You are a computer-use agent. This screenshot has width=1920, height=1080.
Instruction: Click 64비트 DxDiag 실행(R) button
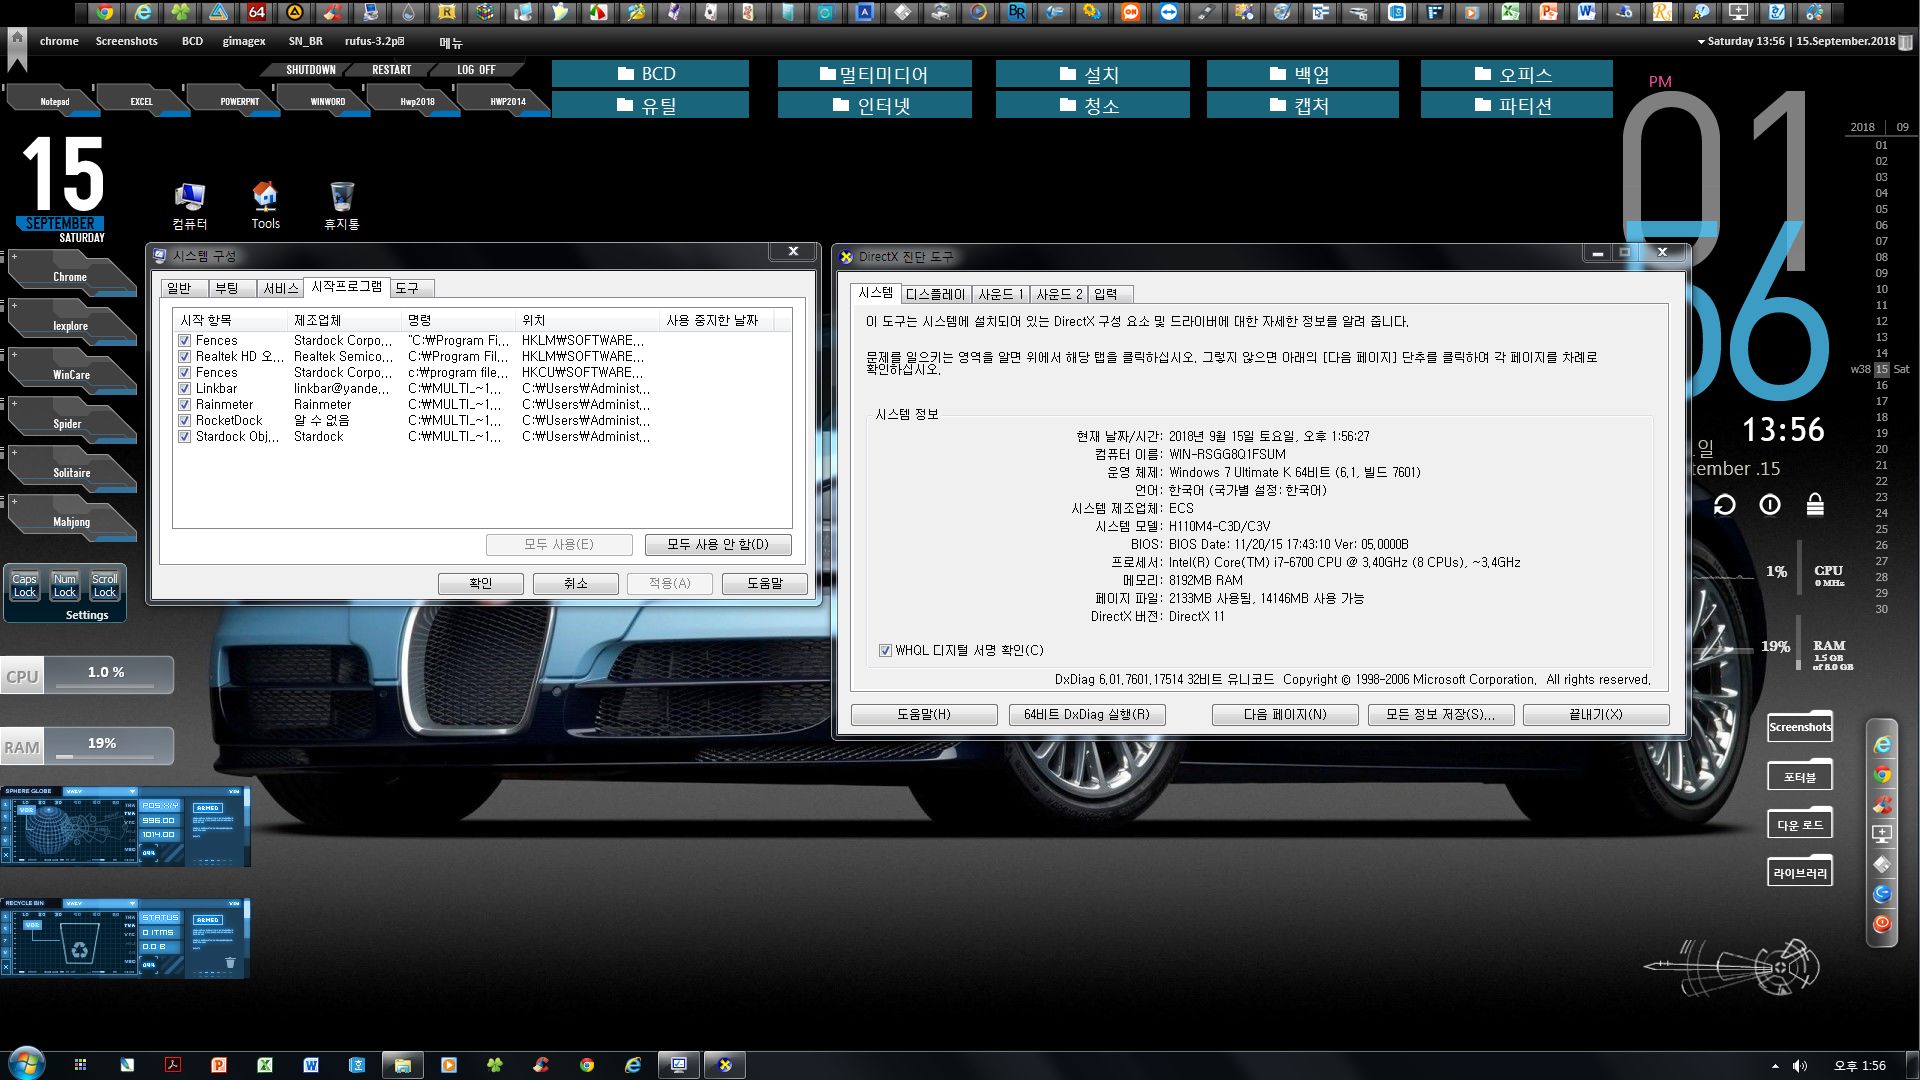click(x=1087, y=715)
